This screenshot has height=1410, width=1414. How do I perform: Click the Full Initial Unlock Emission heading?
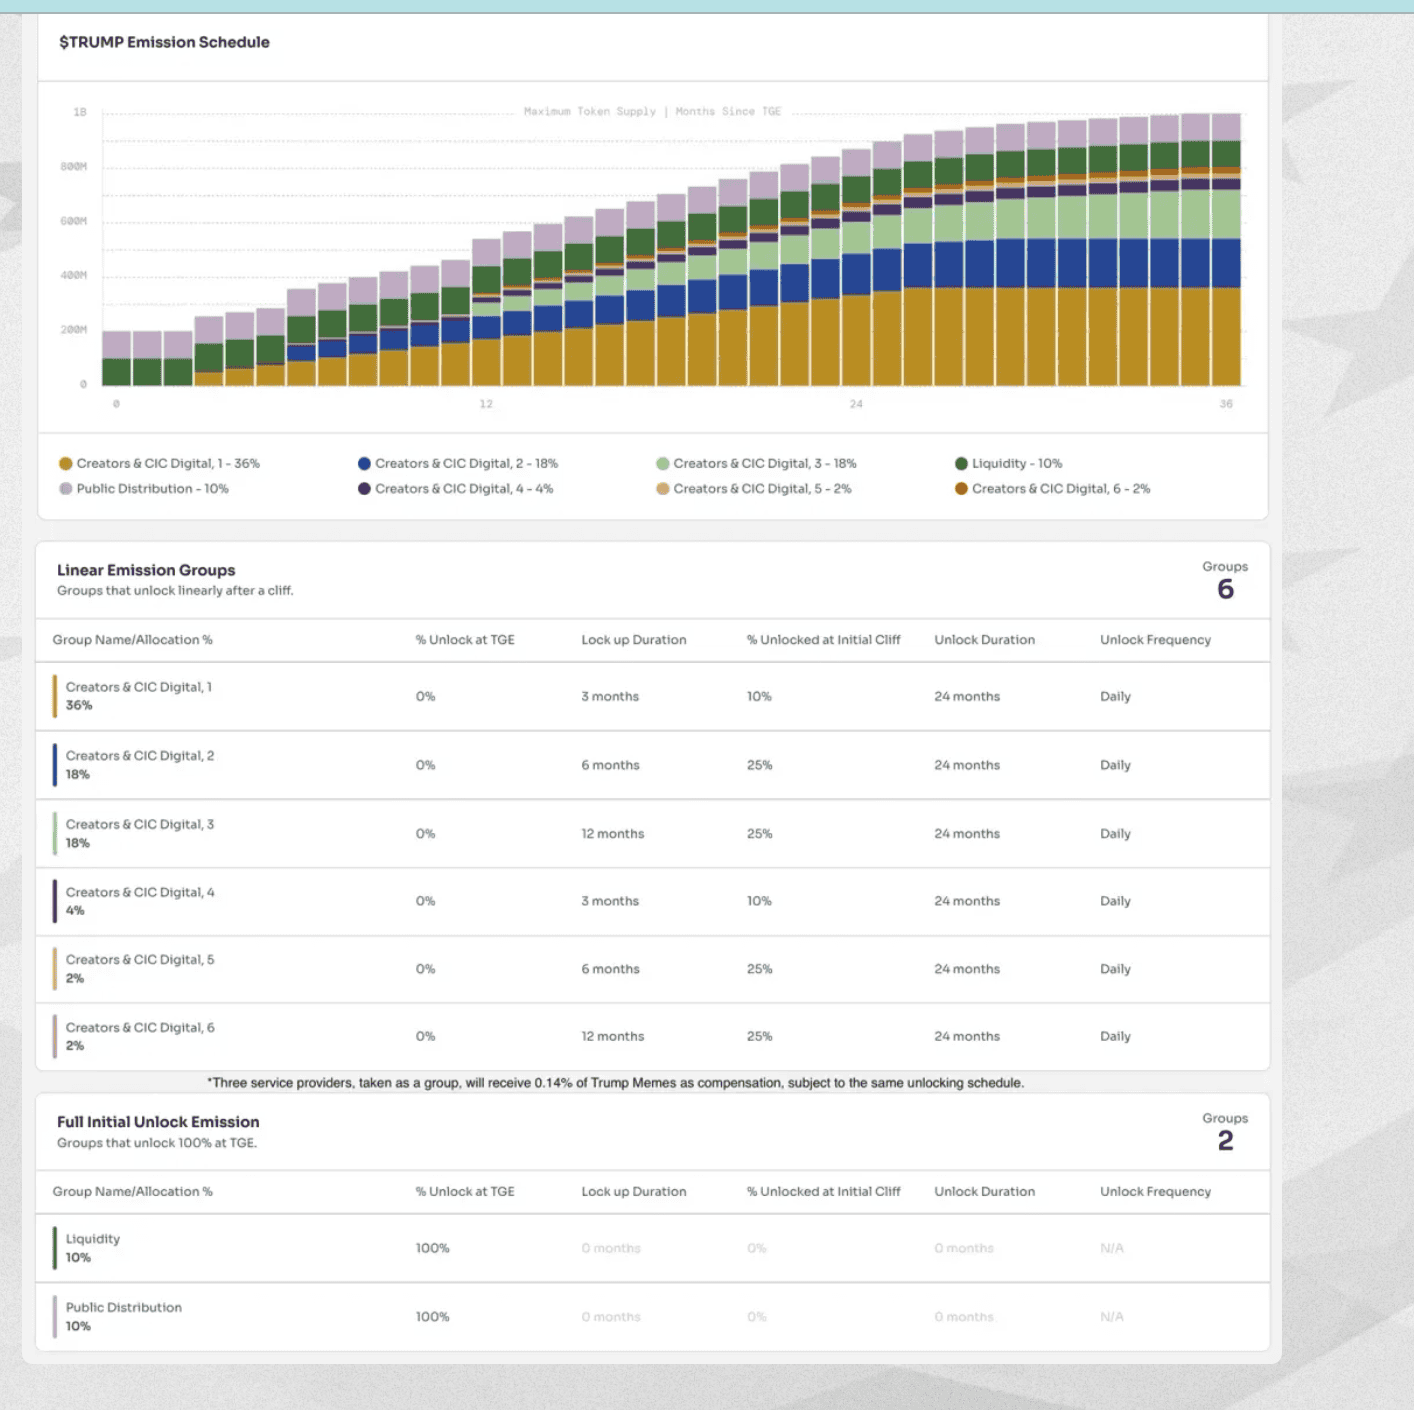(158, 1122)
